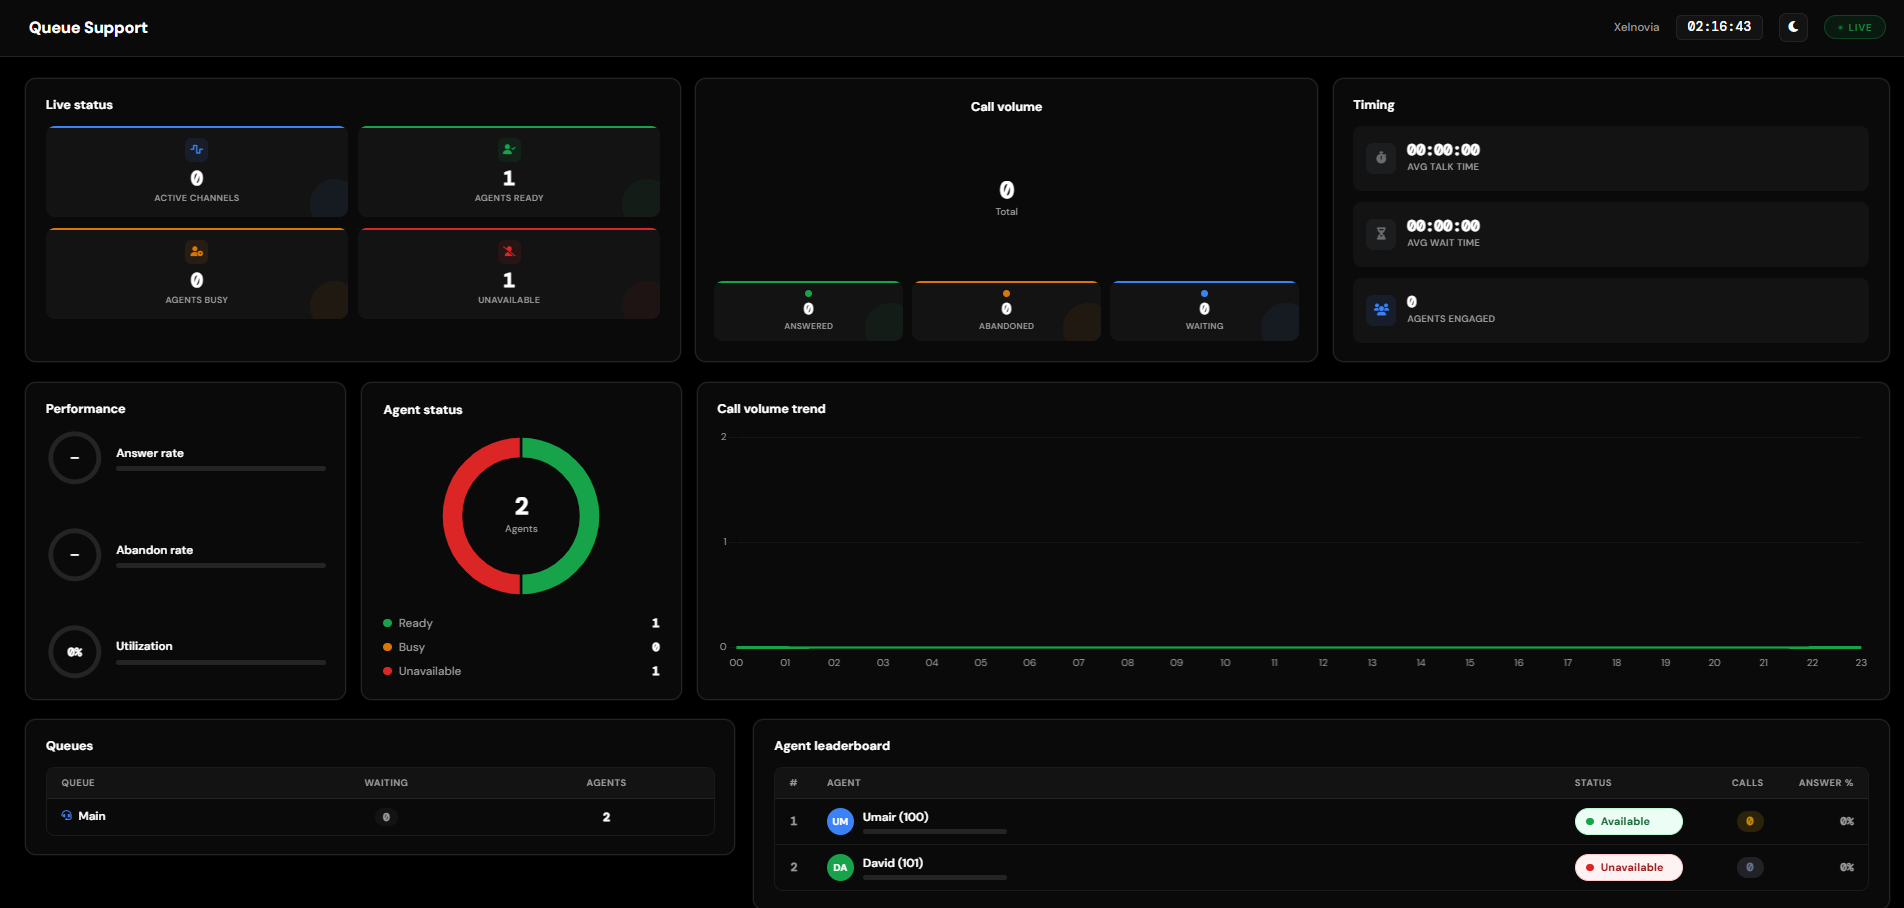Click the Main queue row name
The height and width of the screenshot is (908, 1904).
[92, 816]
